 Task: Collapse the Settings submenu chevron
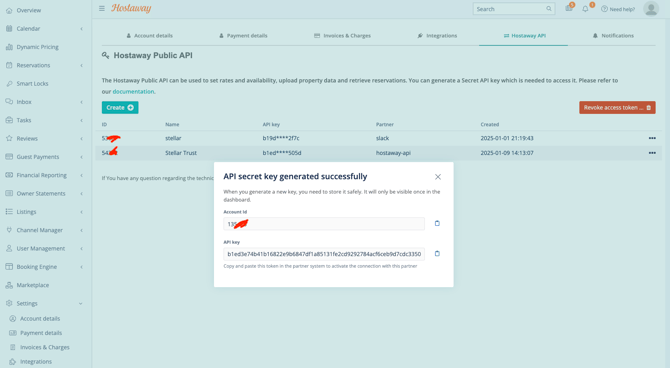81,303
